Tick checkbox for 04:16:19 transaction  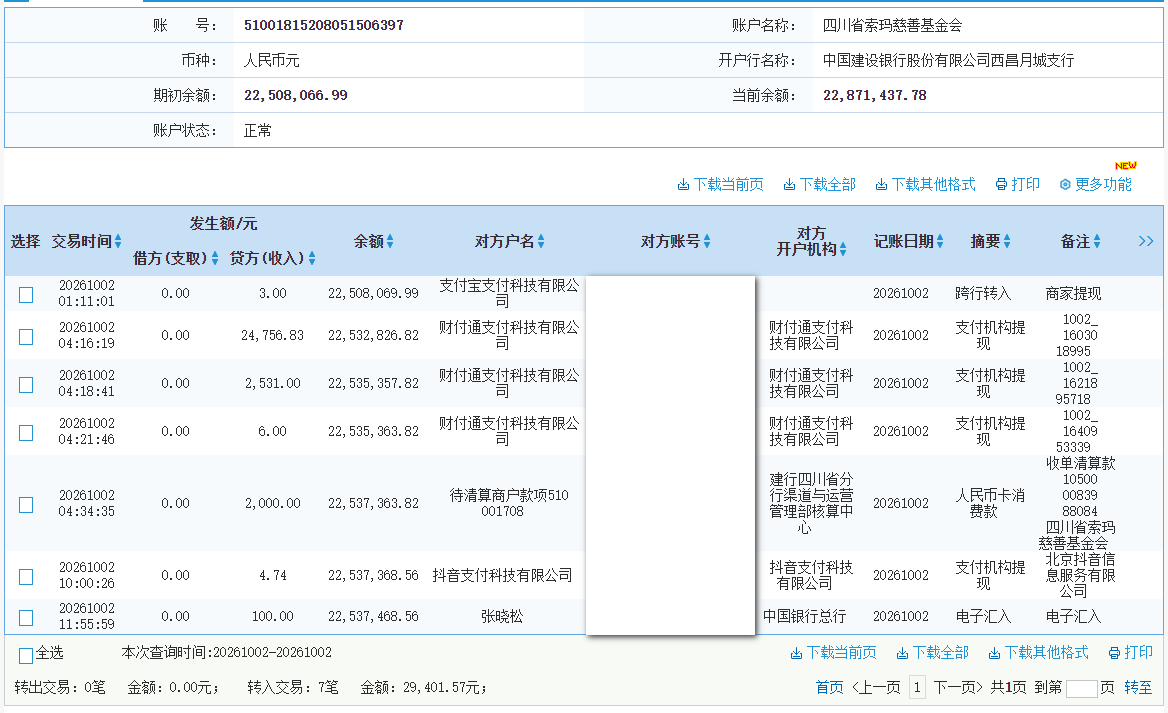click(x=26, y=337)
